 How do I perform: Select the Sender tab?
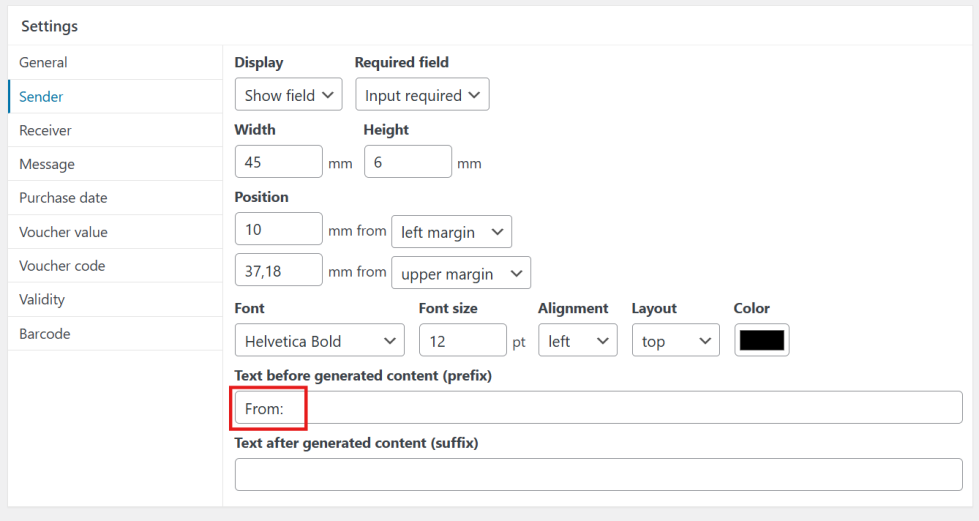pyautogui.click(x=41, y=96)
